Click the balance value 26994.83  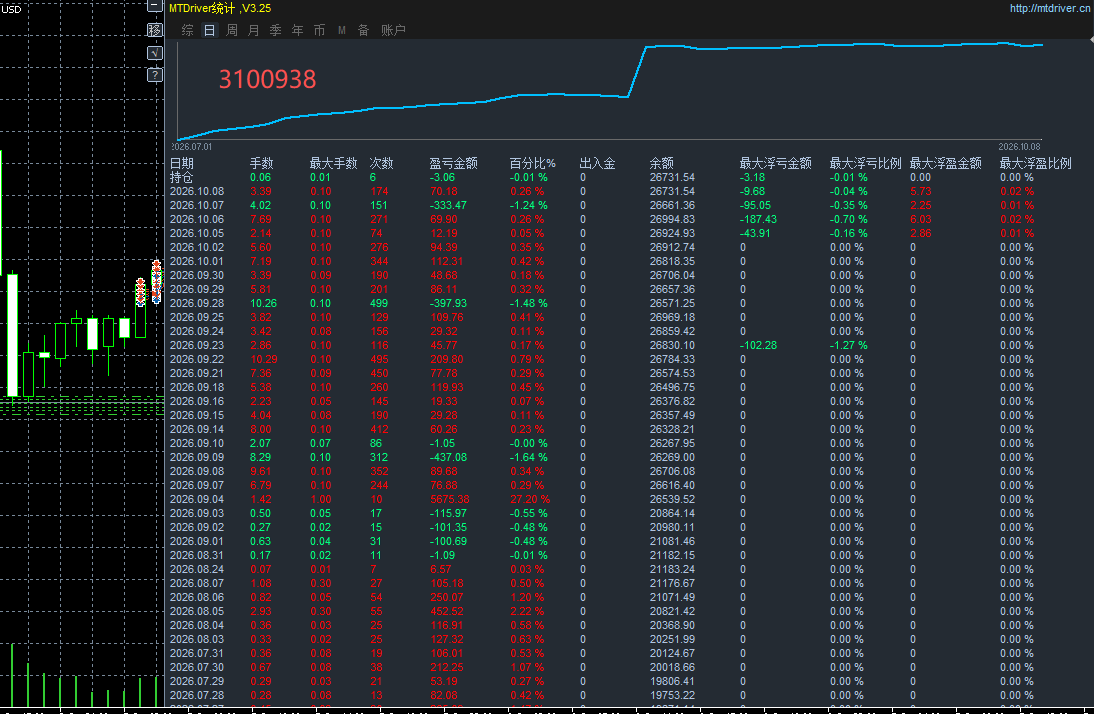[672, 219]
